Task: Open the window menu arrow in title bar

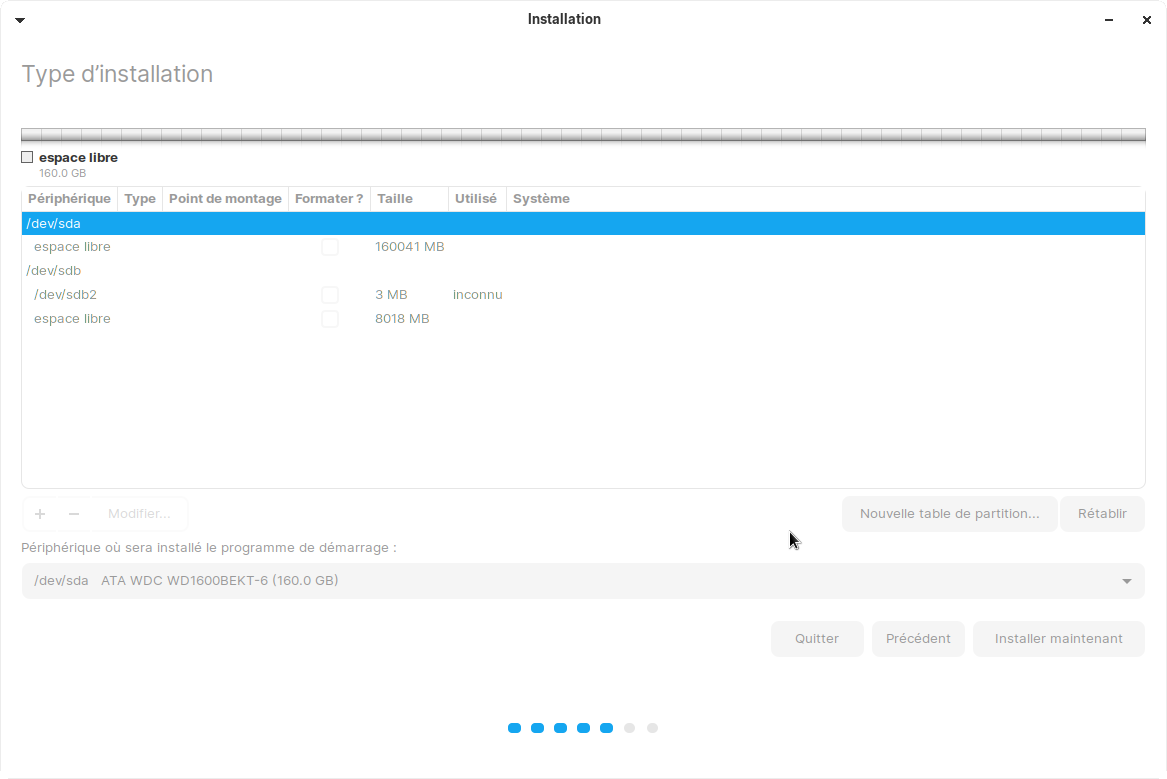Action: coord(20,20)
